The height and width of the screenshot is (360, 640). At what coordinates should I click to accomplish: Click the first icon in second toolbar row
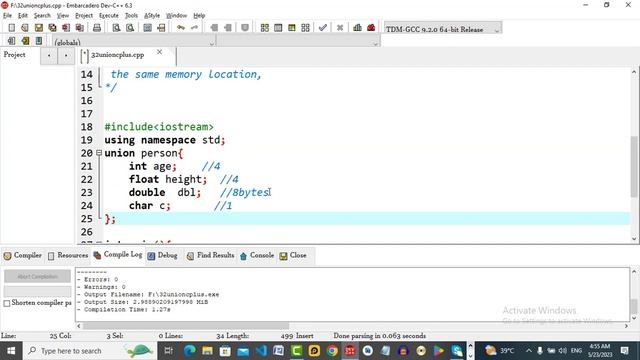(x=11, y=41)
